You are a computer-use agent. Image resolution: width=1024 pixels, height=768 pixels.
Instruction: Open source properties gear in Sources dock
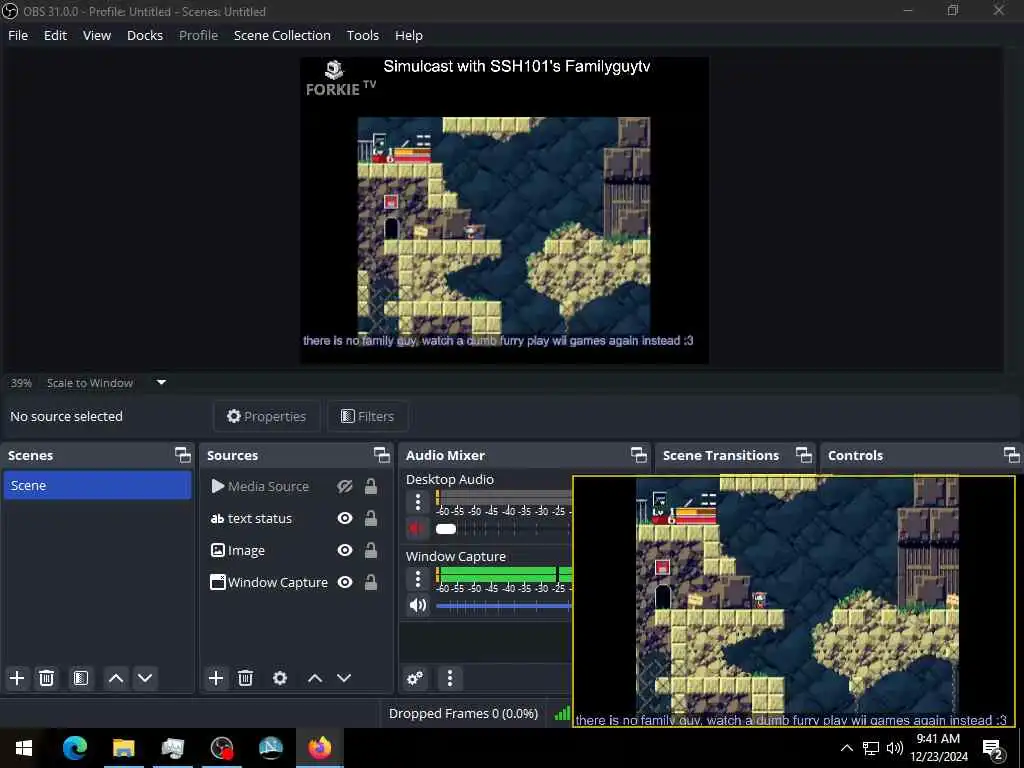280,678
